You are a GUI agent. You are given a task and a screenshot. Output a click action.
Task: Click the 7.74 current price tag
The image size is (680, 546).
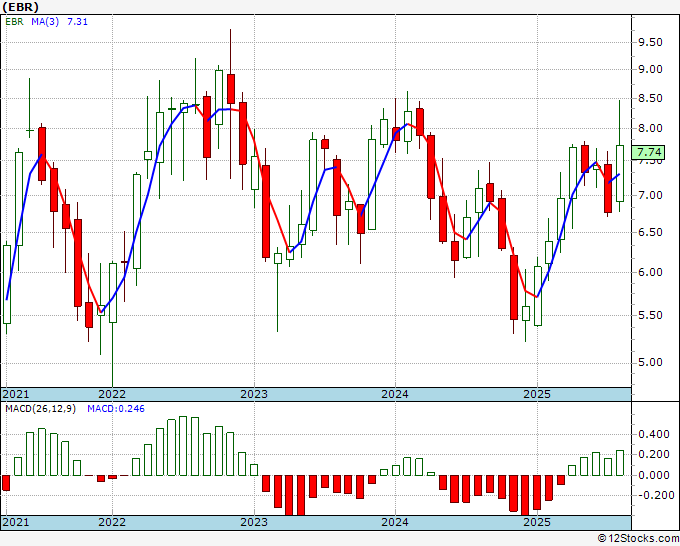coord(649,152)
